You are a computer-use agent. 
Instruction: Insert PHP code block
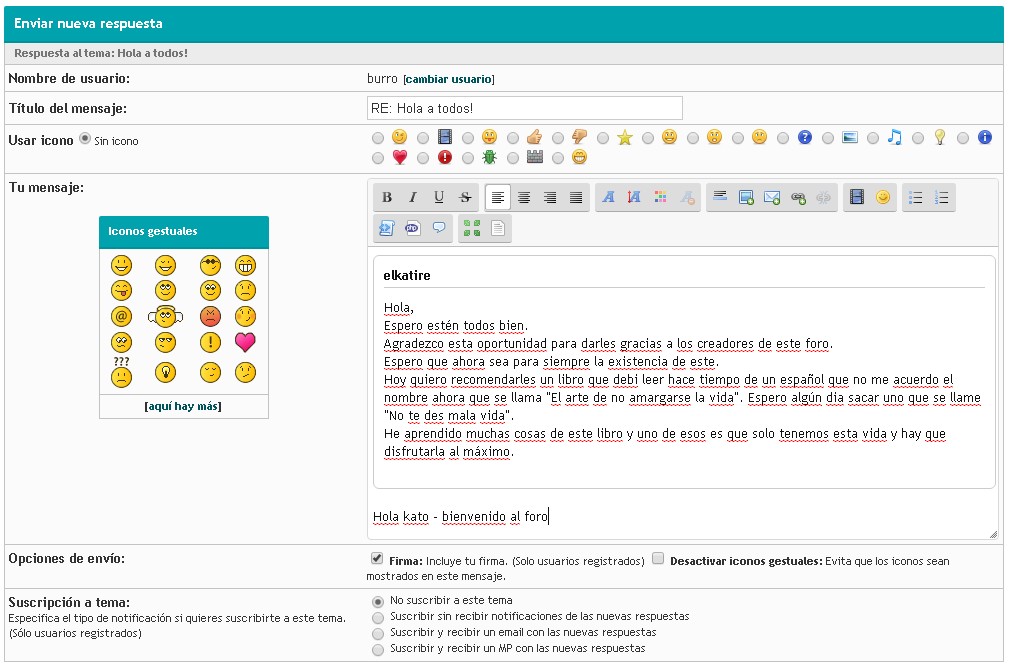[412, 229]
